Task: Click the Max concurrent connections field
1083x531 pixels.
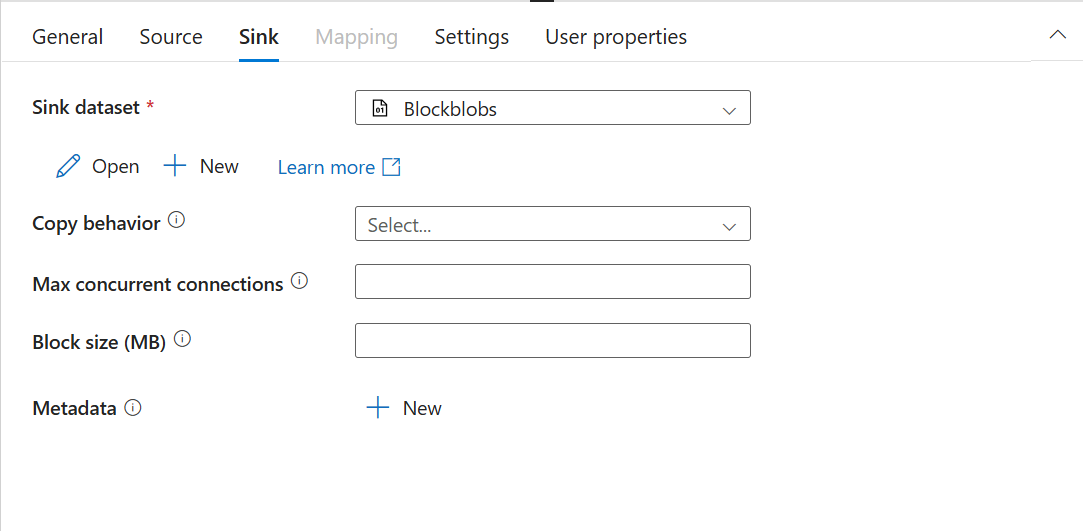Action: click(x=552, y=282)
